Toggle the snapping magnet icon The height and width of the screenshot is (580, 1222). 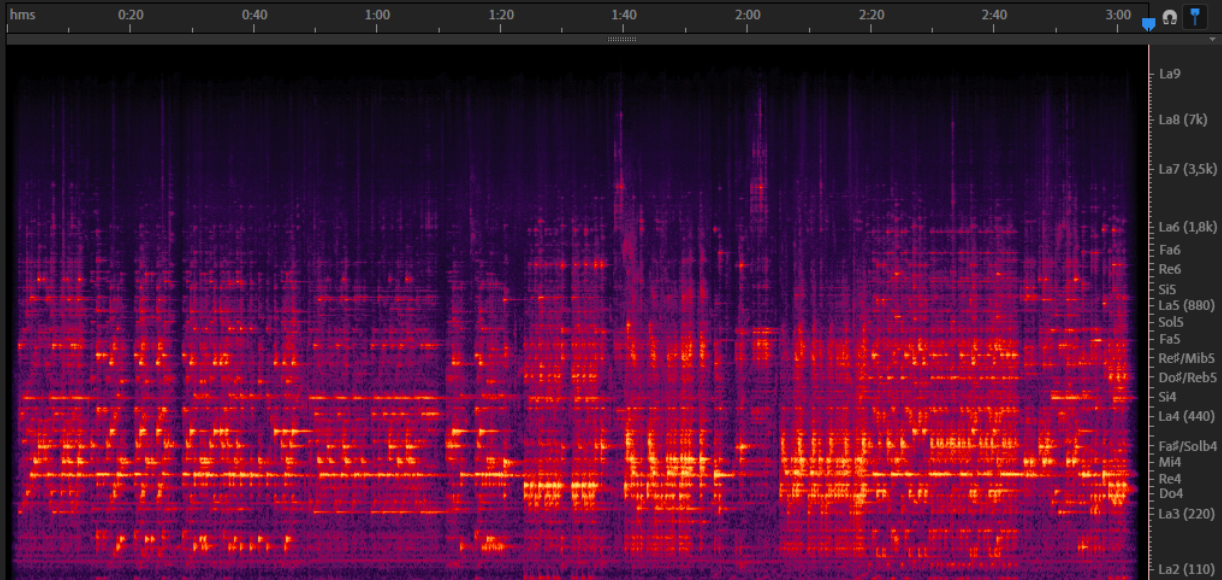tap(1169, 17)
